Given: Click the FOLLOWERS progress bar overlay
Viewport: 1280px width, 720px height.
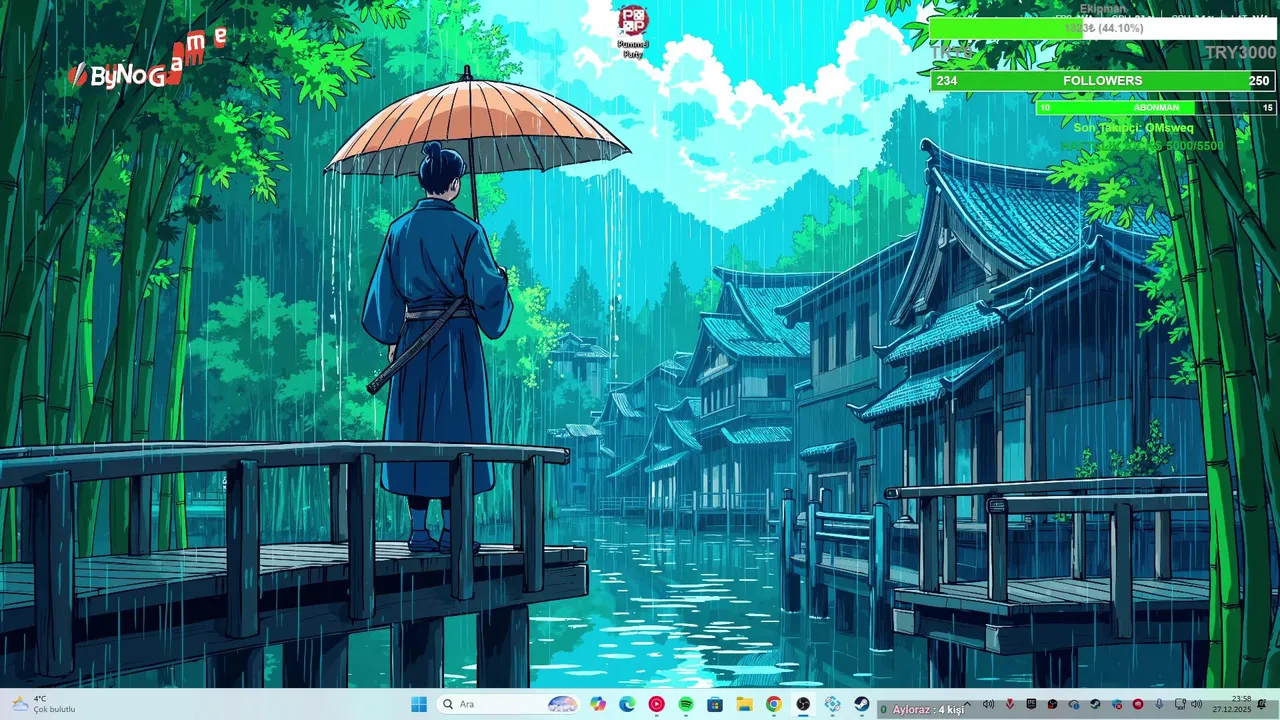Looking at the screenshot, I should pyautogui.click(x=1103, y=81).
